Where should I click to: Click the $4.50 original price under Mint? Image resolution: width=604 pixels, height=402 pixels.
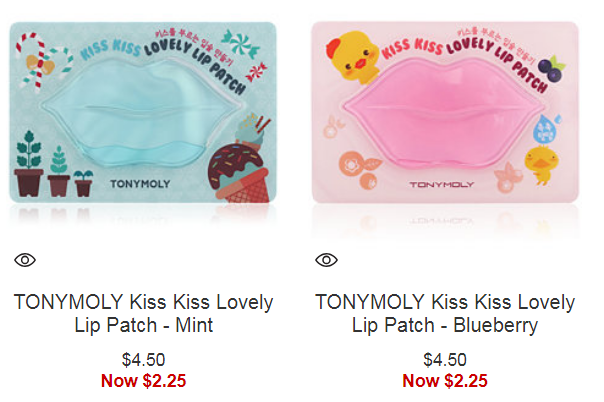tap(143, 360)
